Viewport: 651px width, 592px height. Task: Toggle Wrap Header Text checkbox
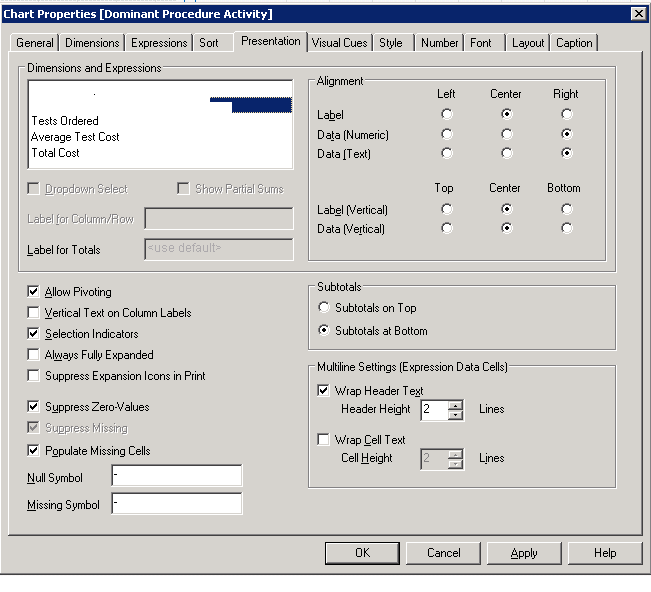pyautogui.click(x=323, y=390)
